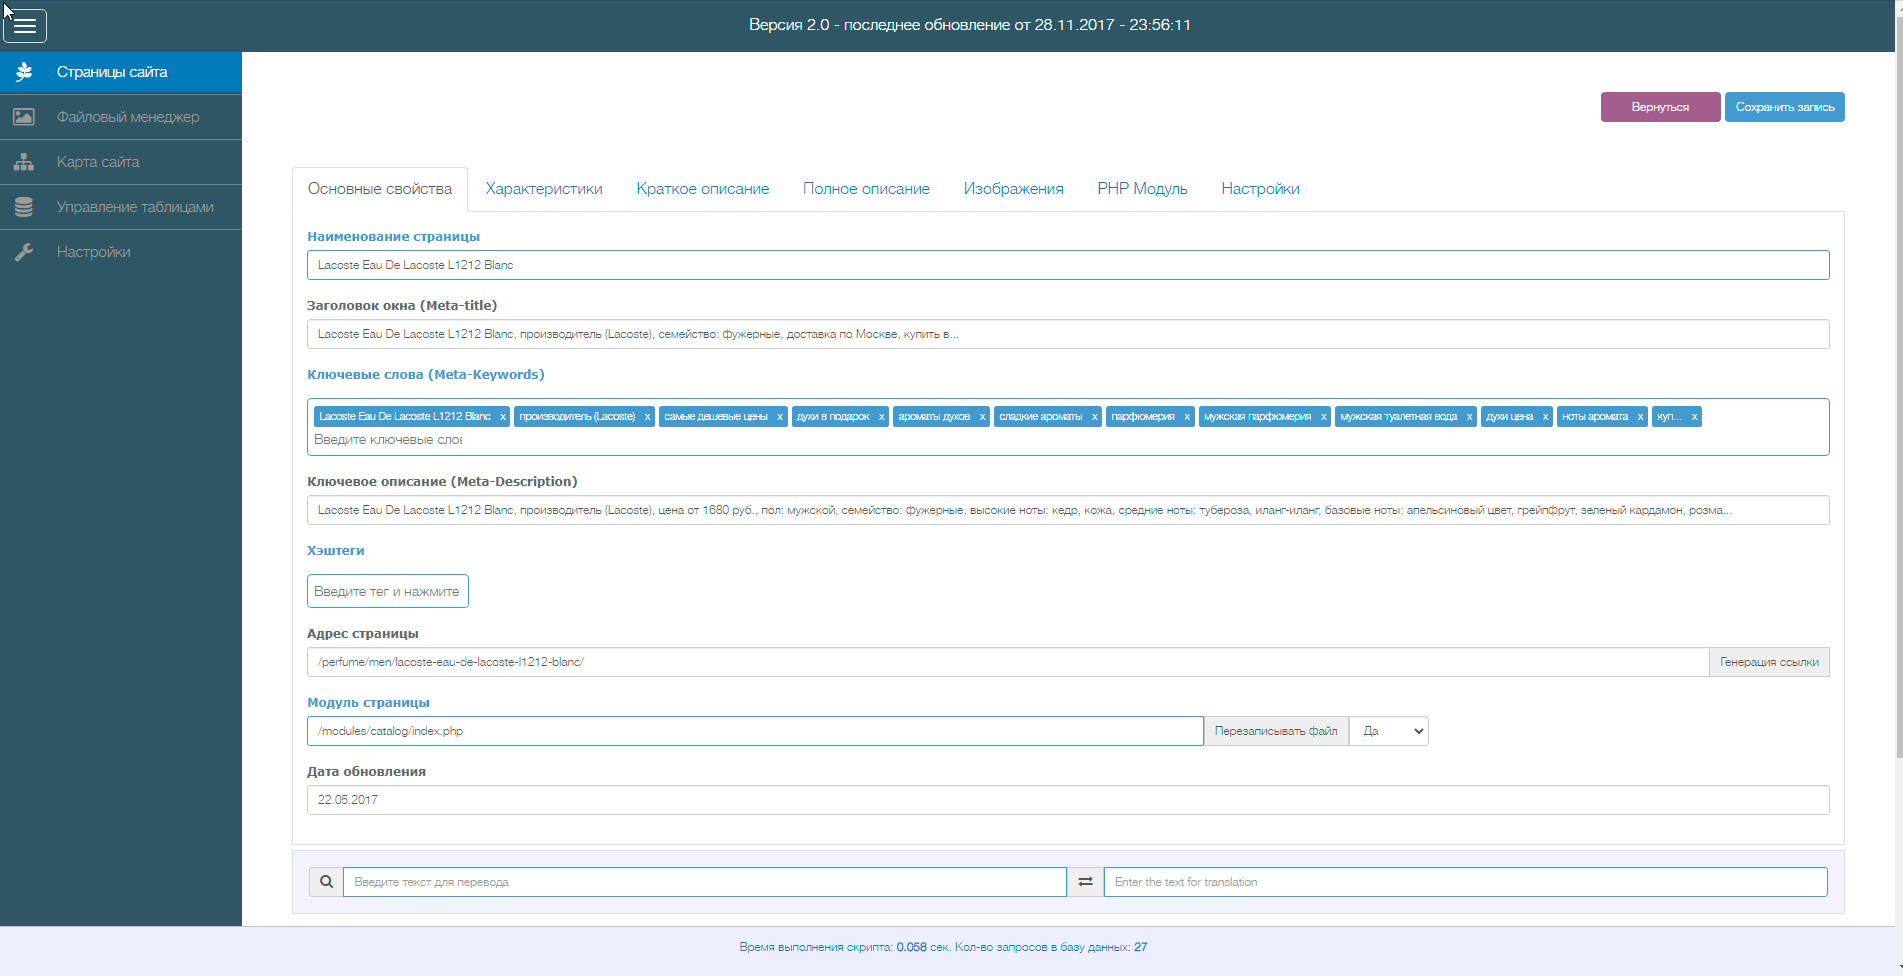
Task: Click the image icon for Файловый менеджер
Action: [x=24, y=117]
